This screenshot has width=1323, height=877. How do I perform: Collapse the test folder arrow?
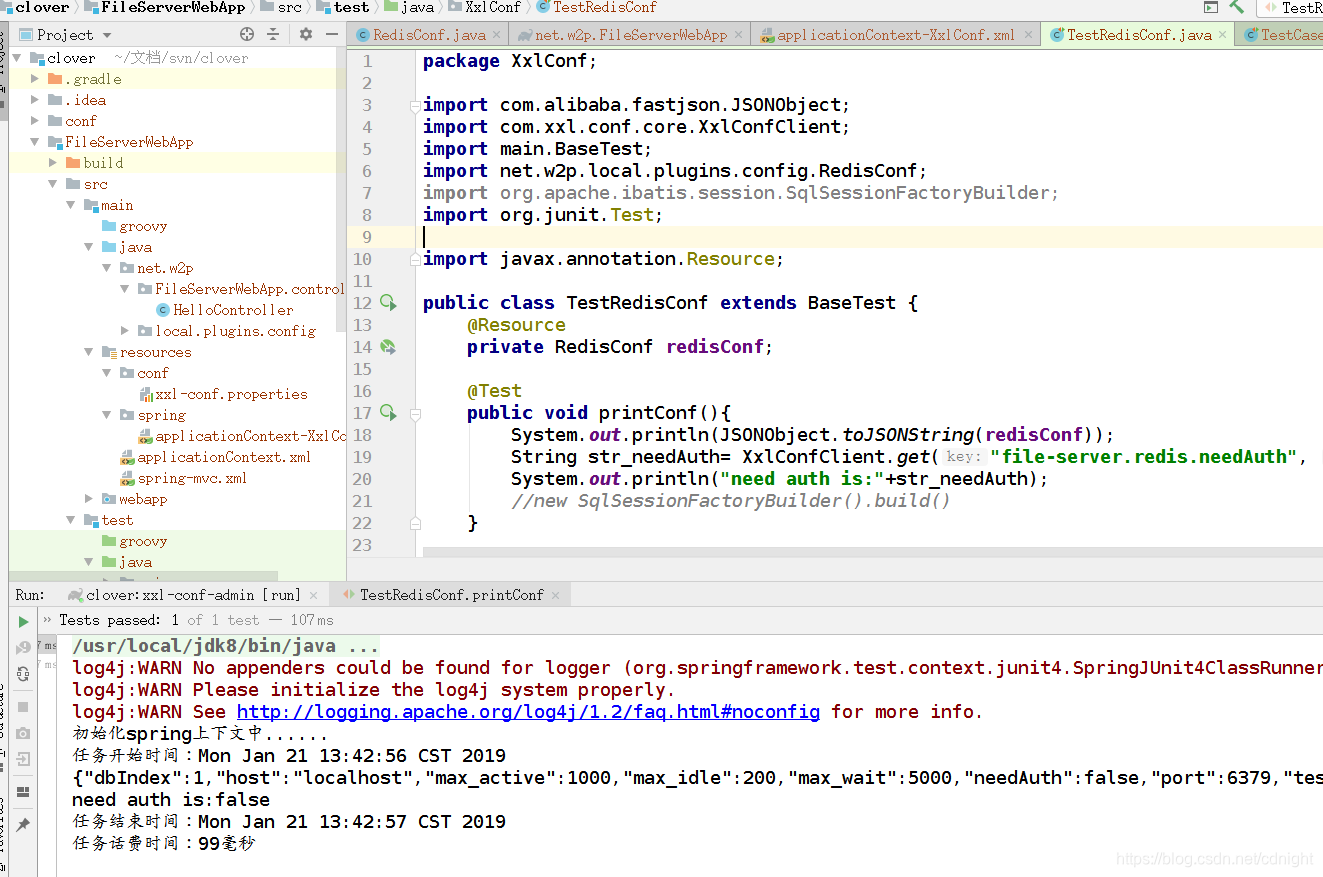(72, 520)
